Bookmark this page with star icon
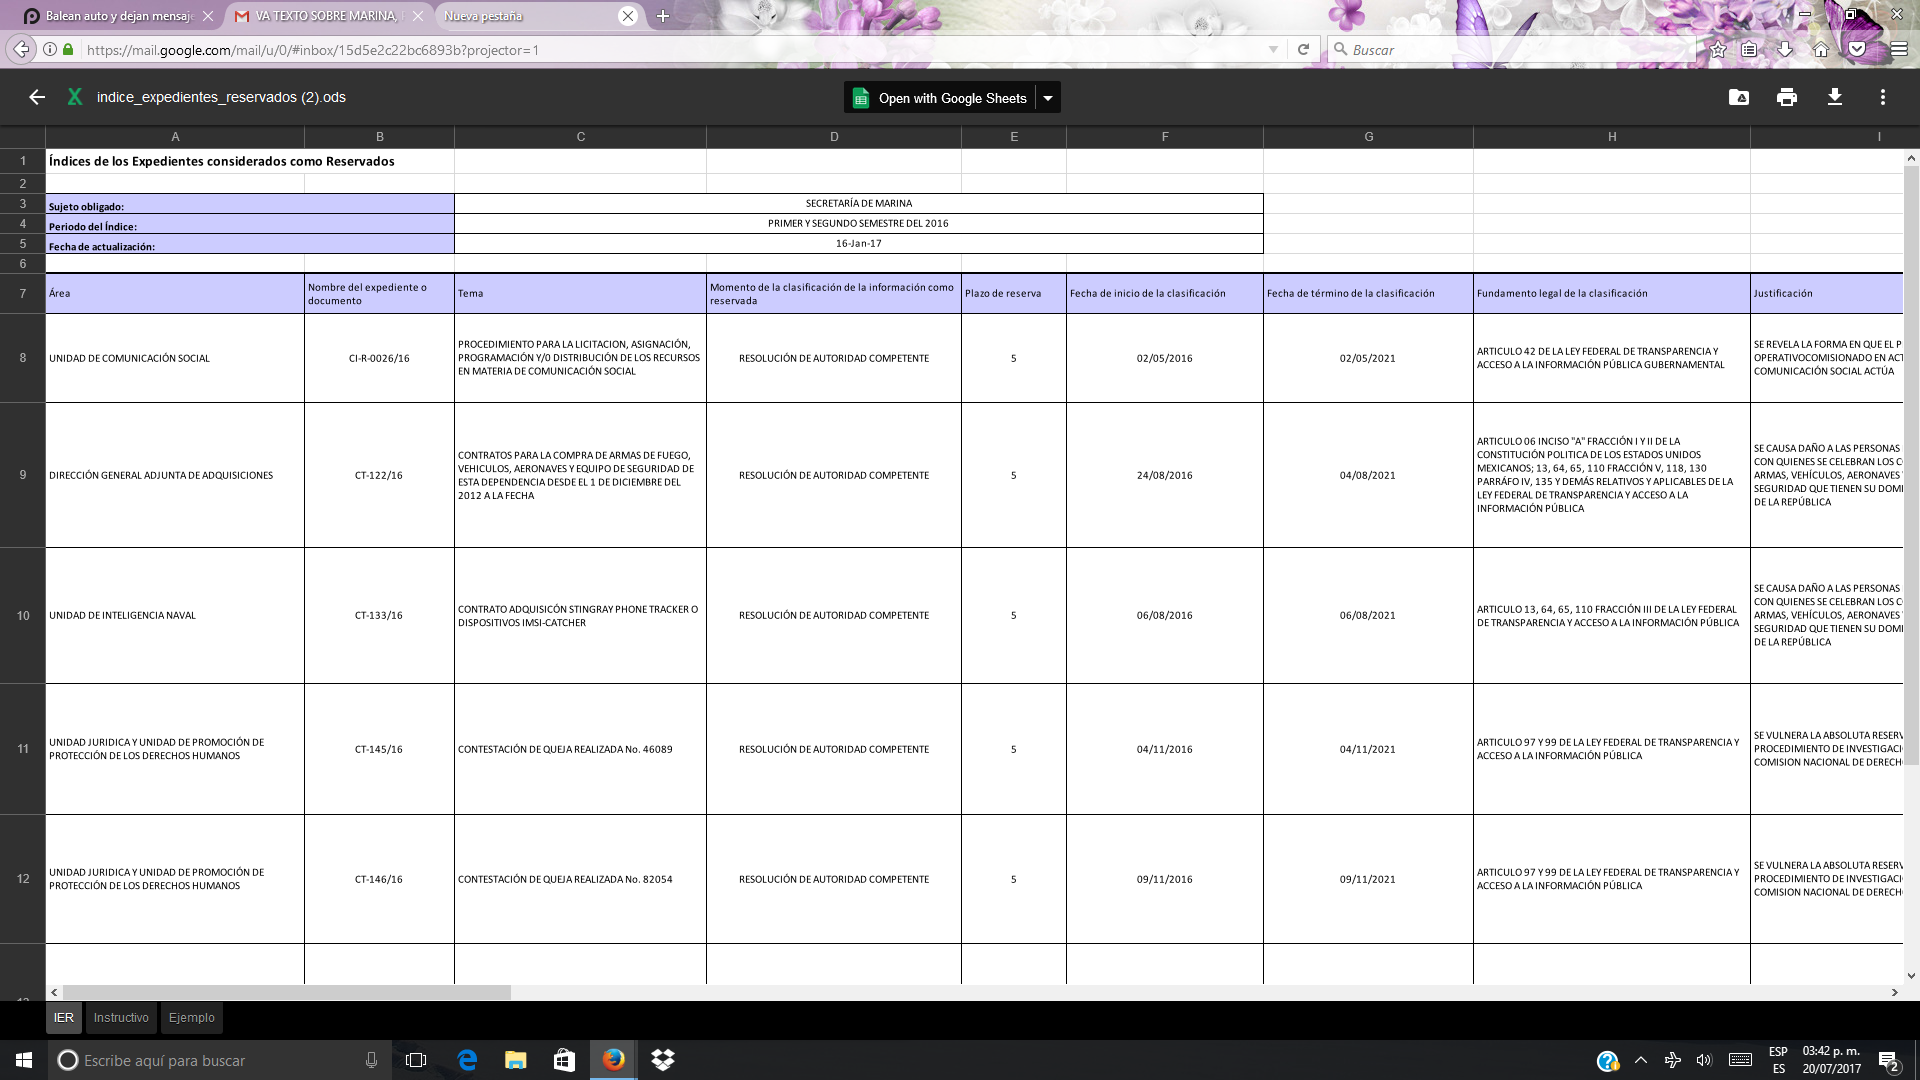Viewport: 1920px width, 1080px height. pos(1718,49)
